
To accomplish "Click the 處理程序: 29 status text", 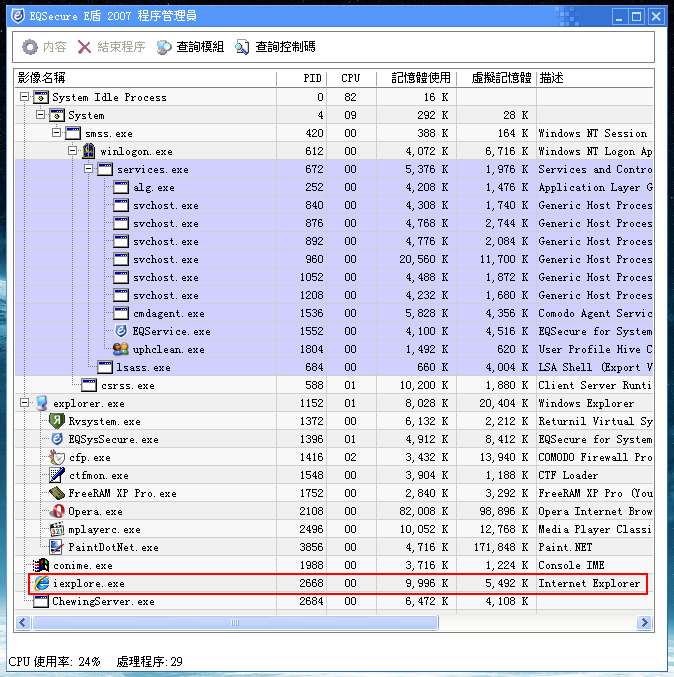I will [x=149, y=661].
